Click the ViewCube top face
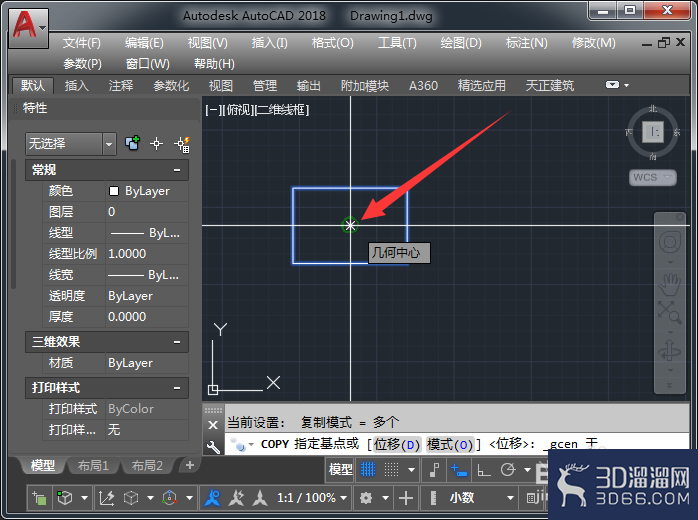This screenshot has width=698, height=520. pos(653,132)
